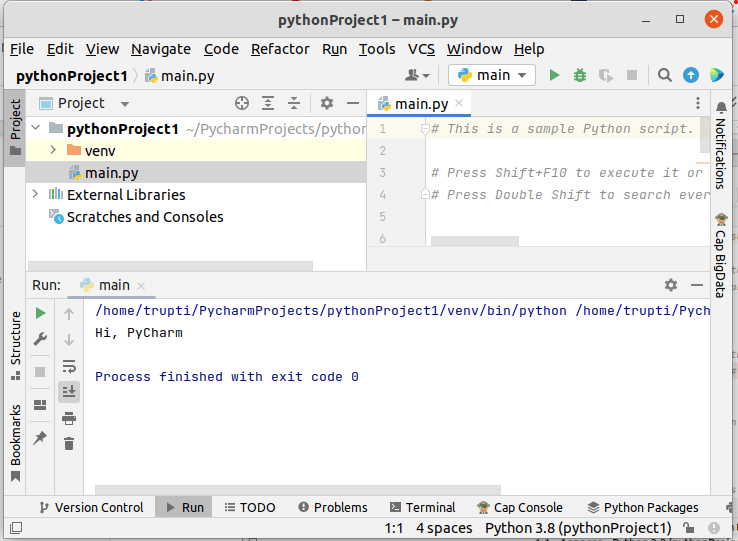Clear output with the trash icon

click(x=69, y=444)
